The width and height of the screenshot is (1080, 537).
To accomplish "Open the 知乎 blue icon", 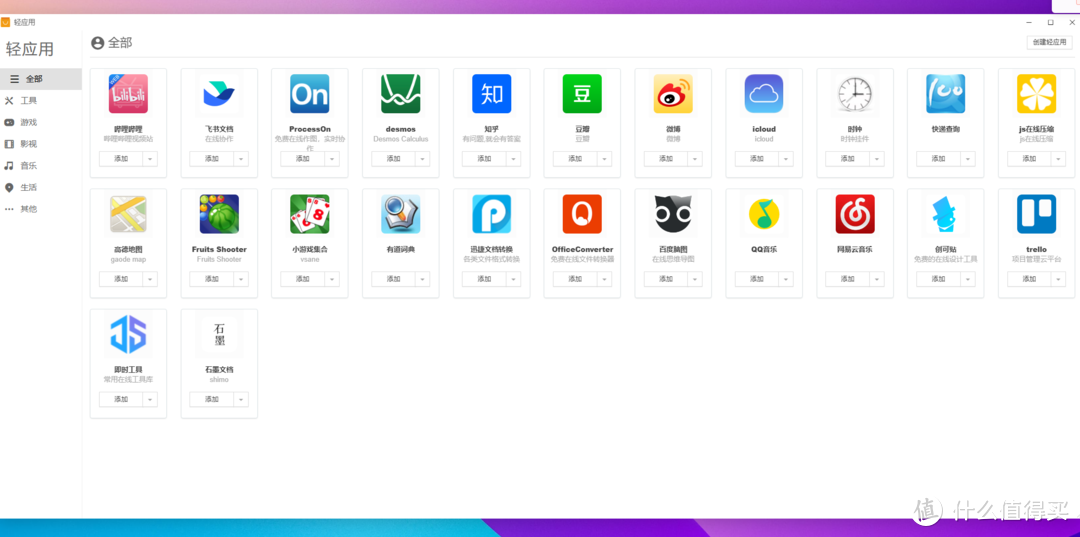I will pos(492,94).
